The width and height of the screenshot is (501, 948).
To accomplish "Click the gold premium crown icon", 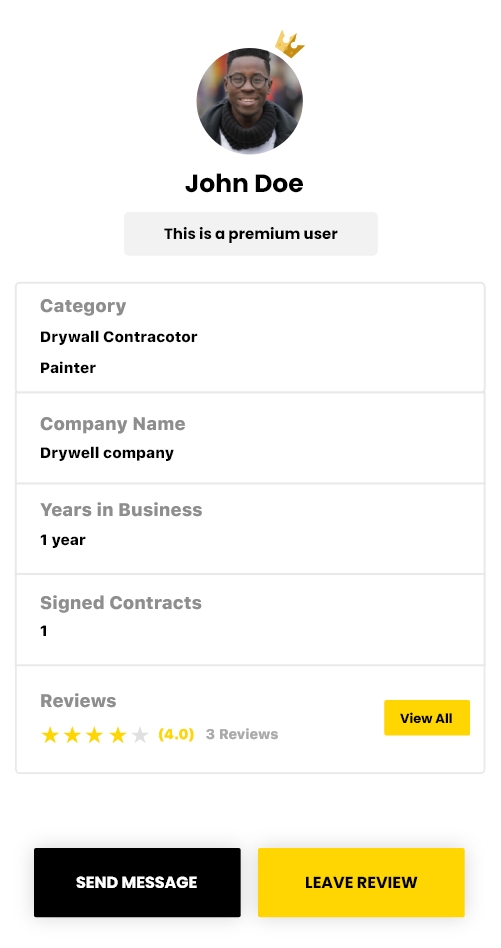I will pos(289,44).
